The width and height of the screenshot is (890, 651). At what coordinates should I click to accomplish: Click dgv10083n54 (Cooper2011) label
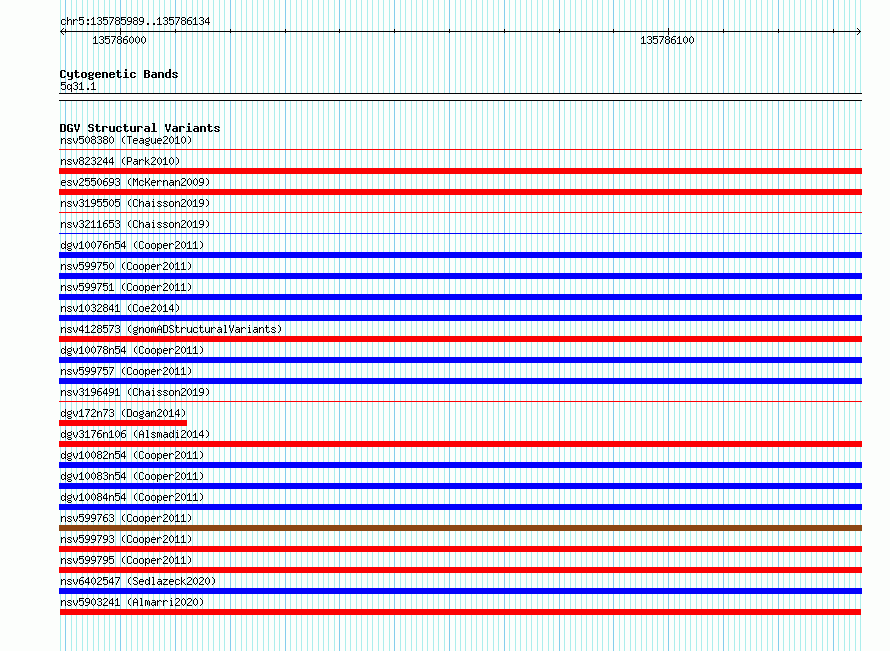(x=132, y=476)
